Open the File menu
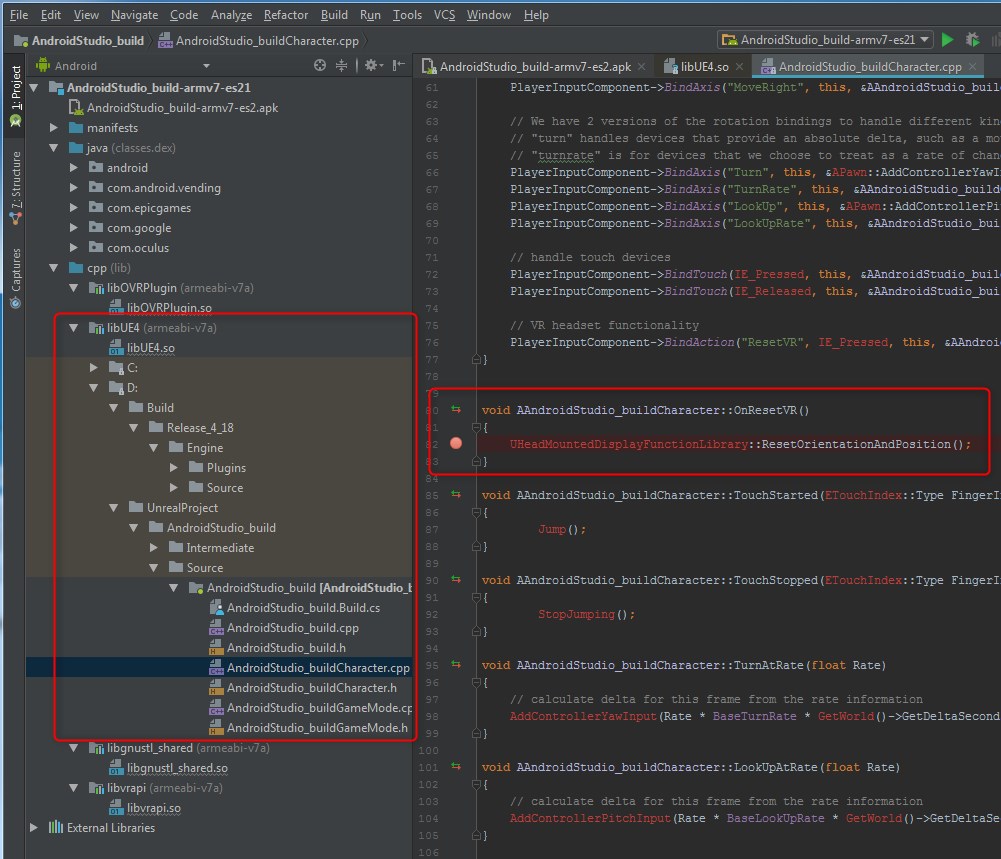The image size is (1001, 859). [x=19, y=15]
